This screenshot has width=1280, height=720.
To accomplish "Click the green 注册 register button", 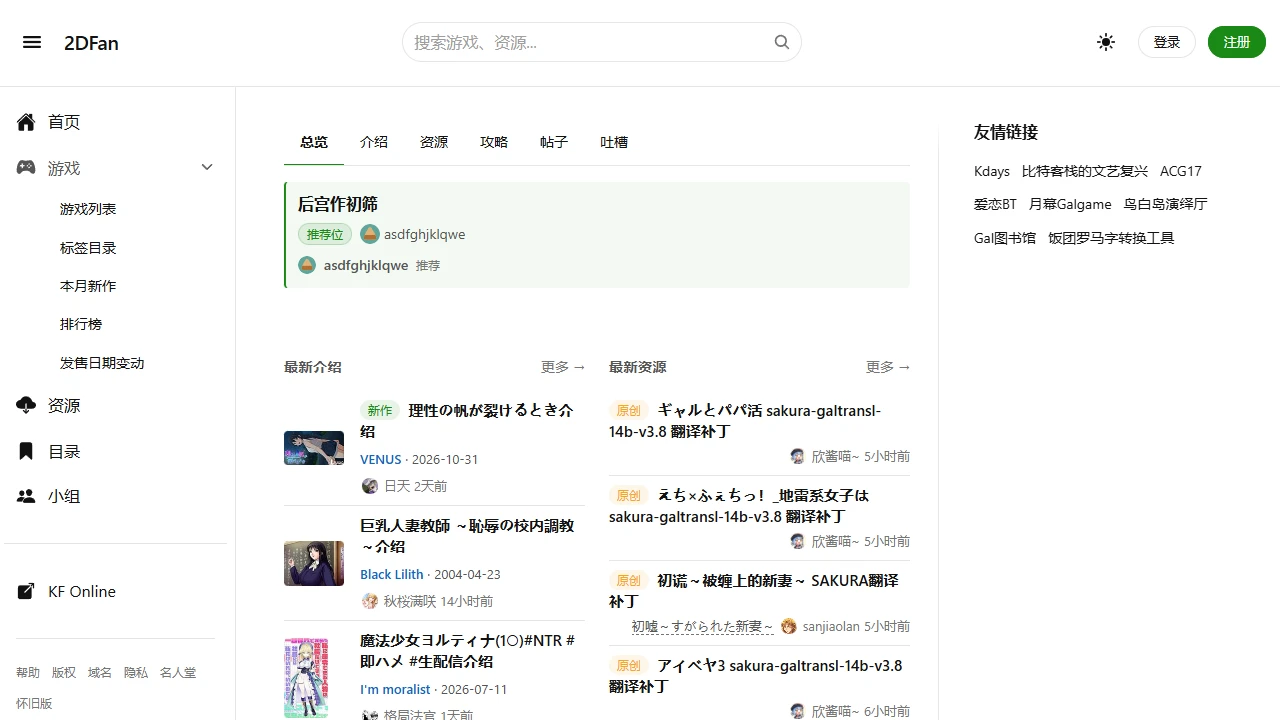I will 1237,42.
